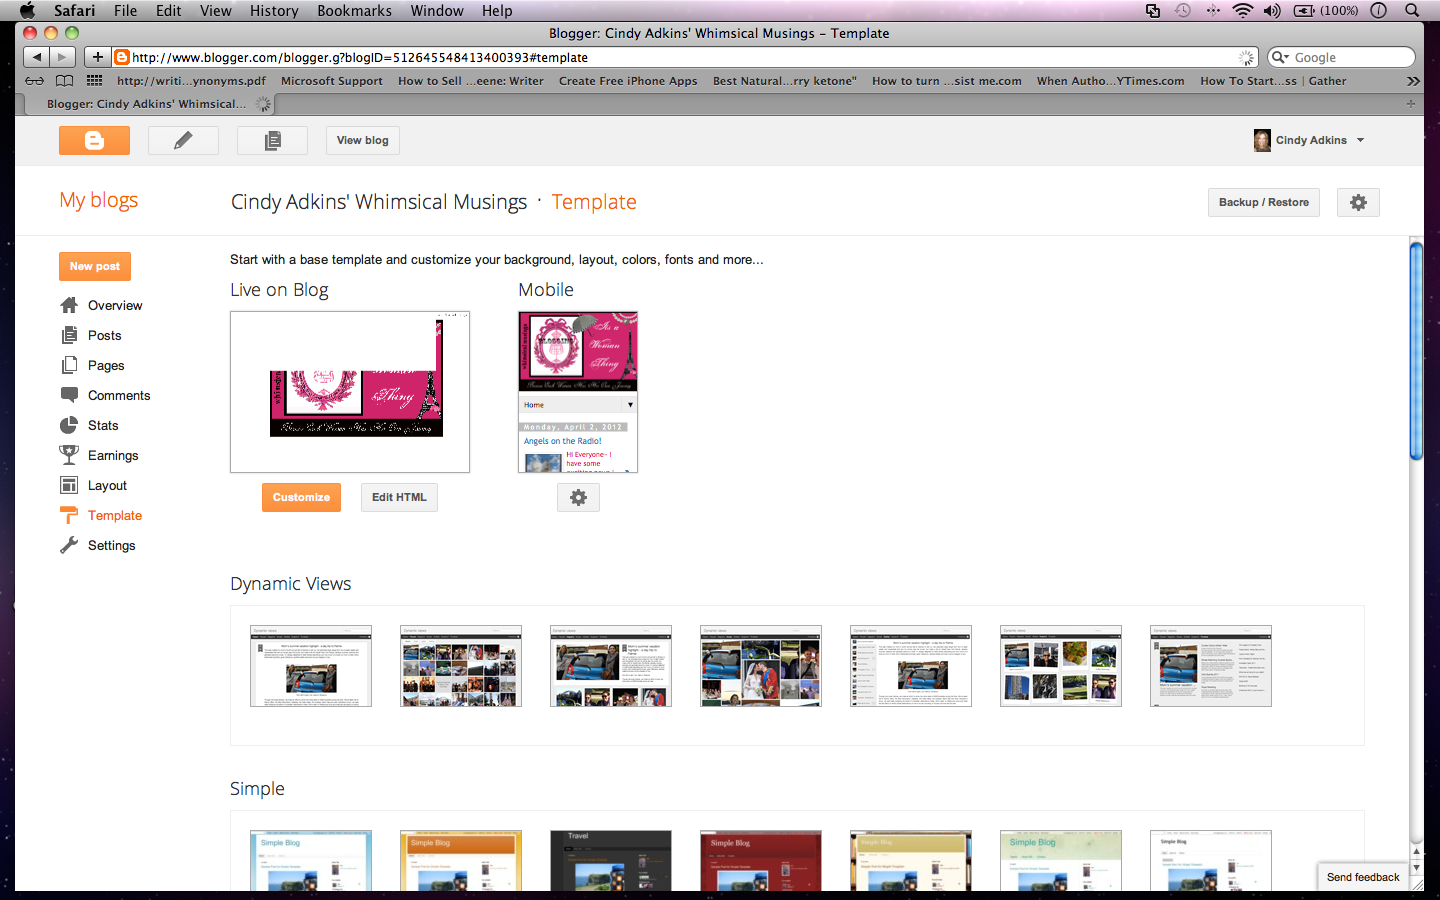Click the Settings wrench icon
The image size is (1440, 900).
pos(69,545)
